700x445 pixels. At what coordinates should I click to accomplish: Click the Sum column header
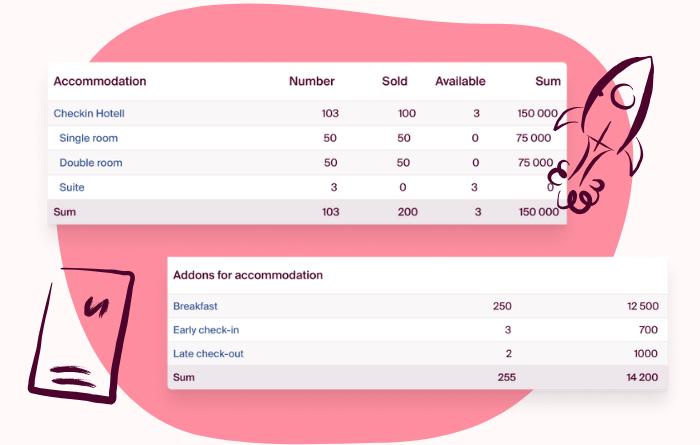548,81
